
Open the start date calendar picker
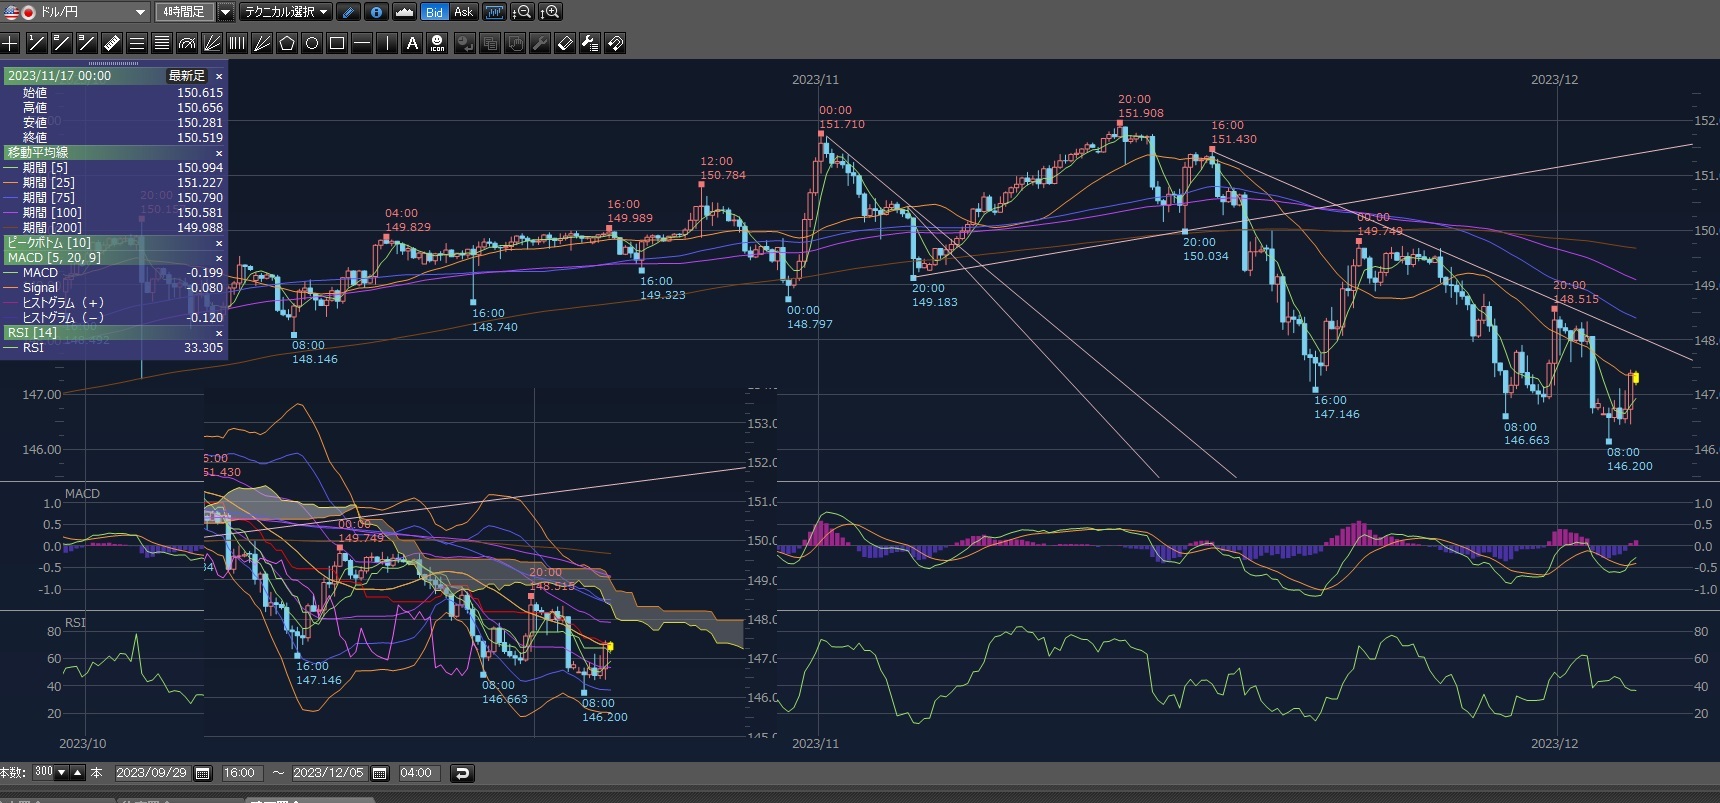coord(203,773)
